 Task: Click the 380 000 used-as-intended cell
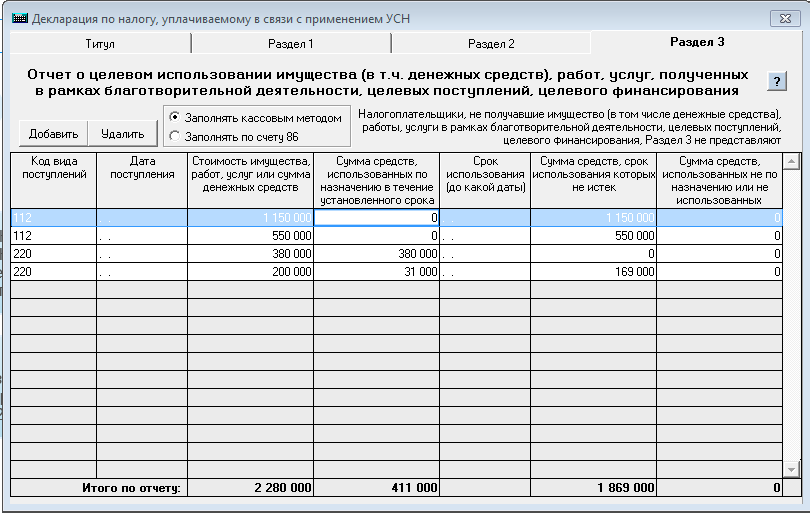[x=377, y=254]
